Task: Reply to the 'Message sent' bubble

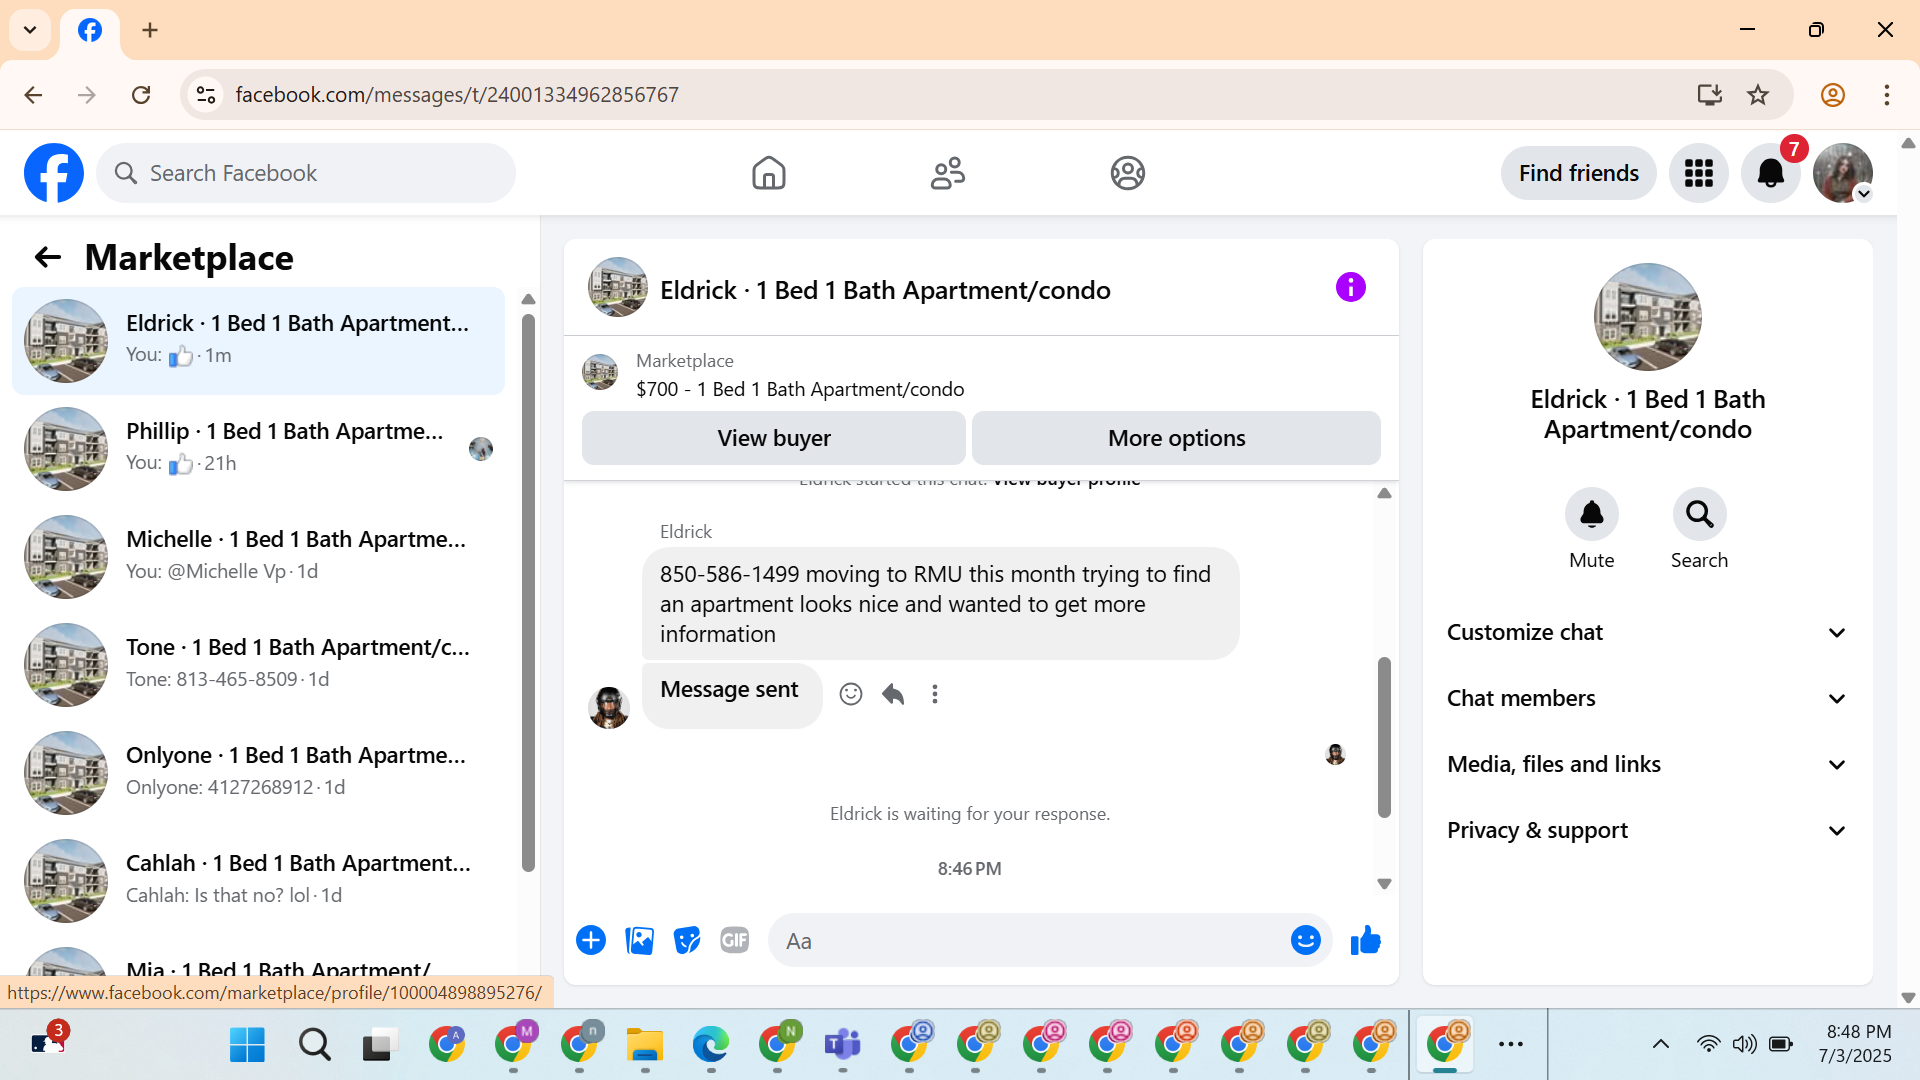Action: pyautogui.click(x=893, y=694)
